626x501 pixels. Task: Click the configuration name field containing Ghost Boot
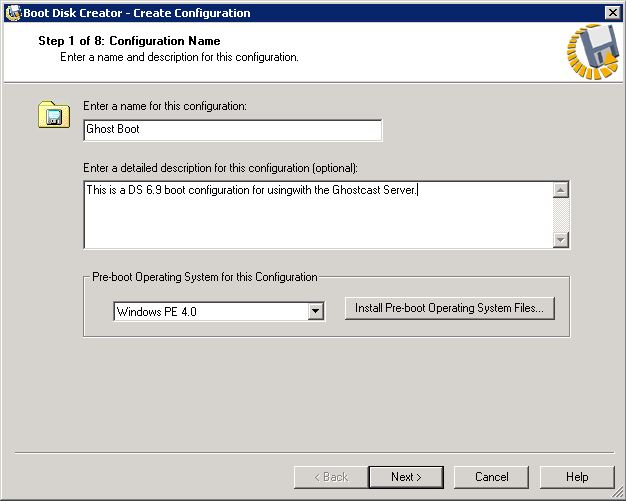click(x=233, y=130)
